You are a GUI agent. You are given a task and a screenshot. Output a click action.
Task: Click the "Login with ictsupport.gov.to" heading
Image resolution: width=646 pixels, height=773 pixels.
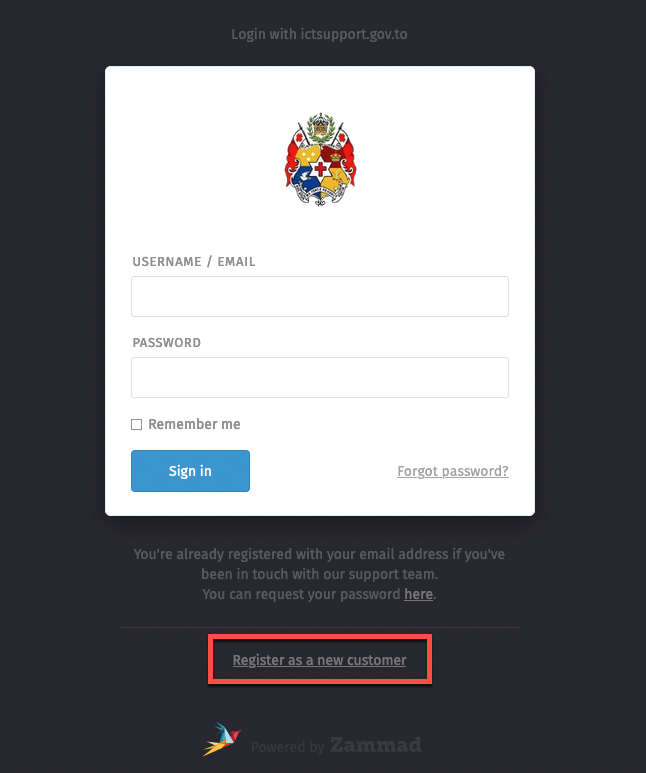point(319,34)
